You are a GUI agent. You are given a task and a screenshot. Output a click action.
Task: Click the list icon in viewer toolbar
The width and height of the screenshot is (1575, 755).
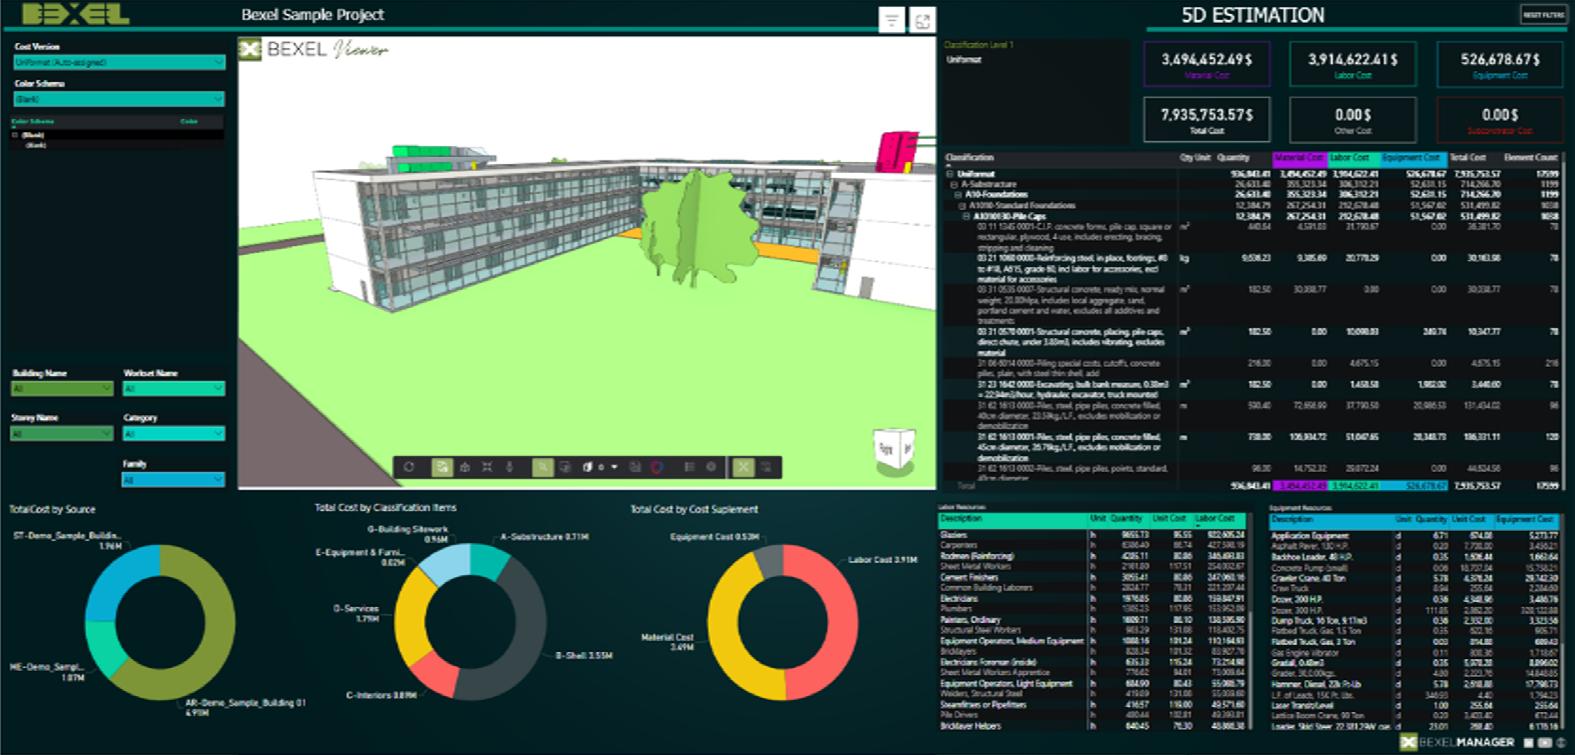coord(689,467)
